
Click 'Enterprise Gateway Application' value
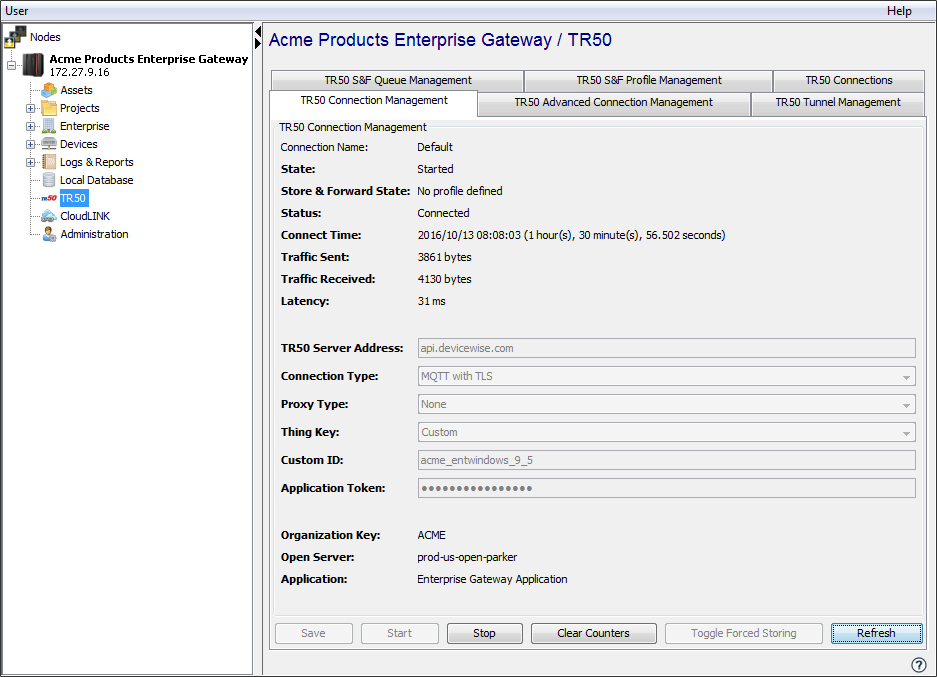(492, 579)
